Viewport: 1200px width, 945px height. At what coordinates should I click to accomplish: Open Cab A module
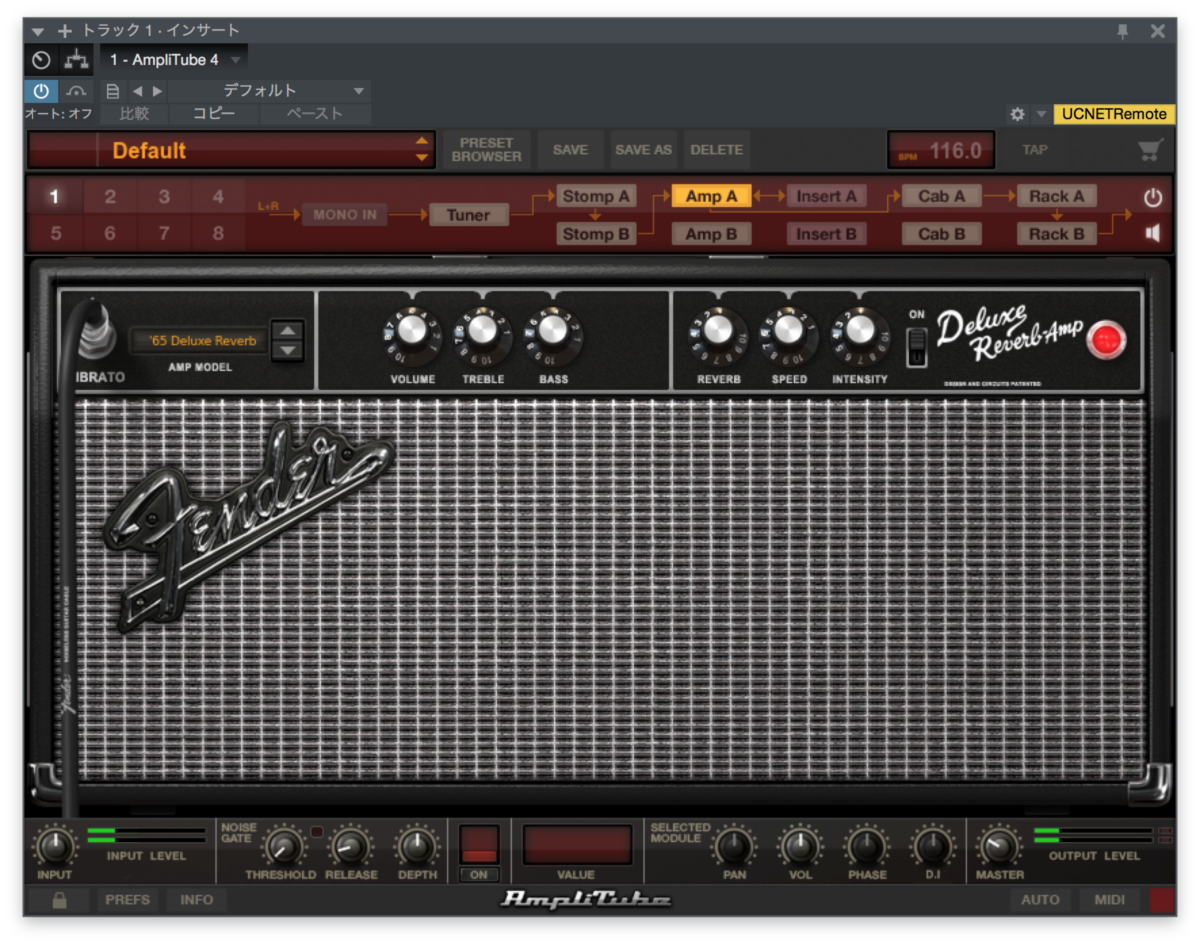click(x=941, y=196)
